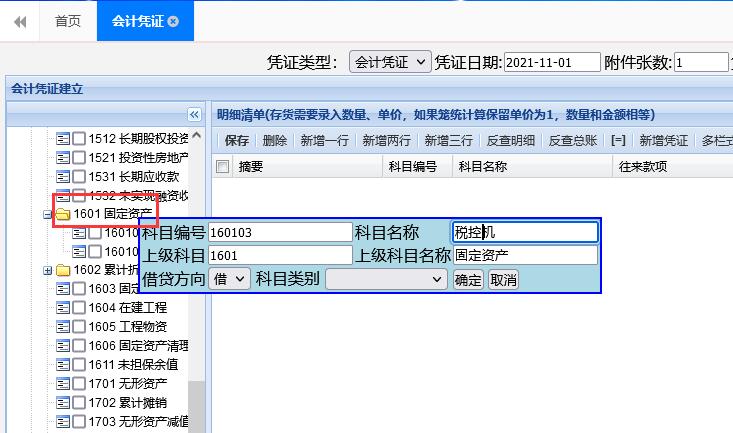Image resolution: width=733 pixels, height=433 pixels.
Task: Close the 会计凭证 tab
Action: click(174, 21)
